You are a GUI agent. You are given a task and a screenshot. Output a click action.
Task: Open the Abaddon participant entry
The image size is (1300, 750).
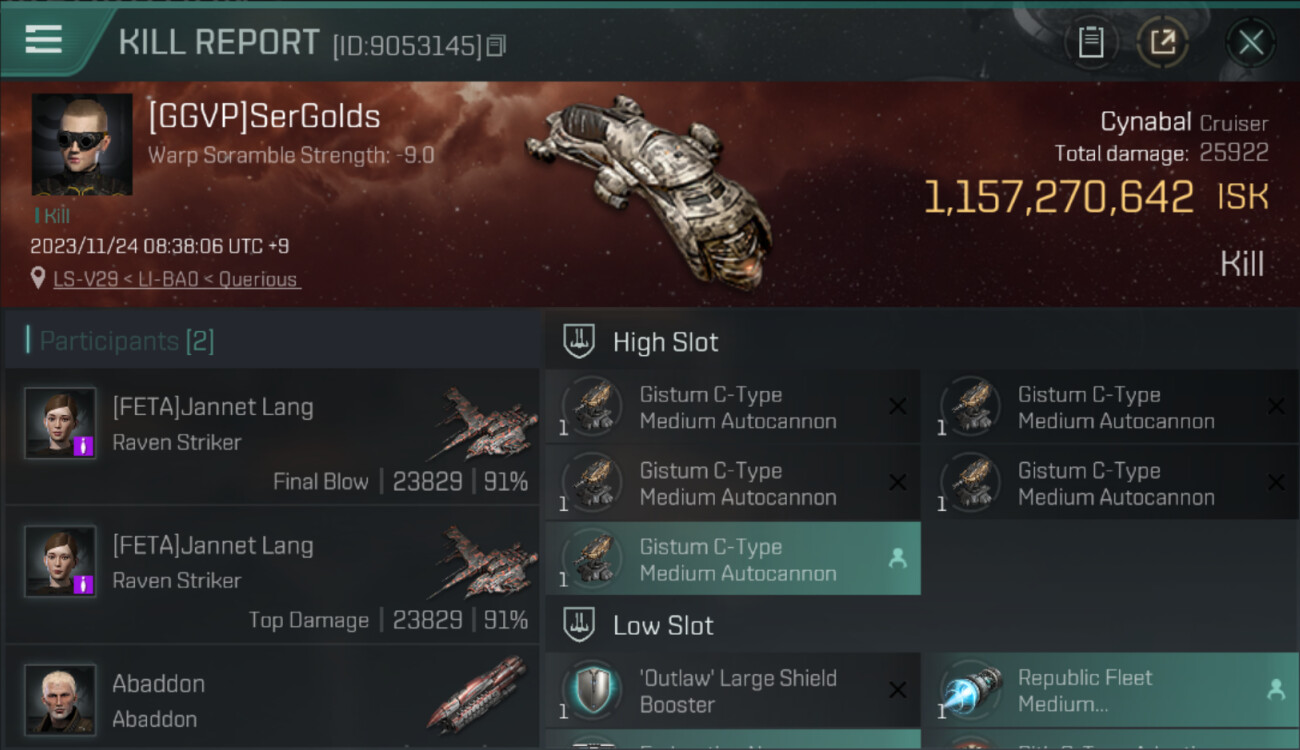point(272,698)
